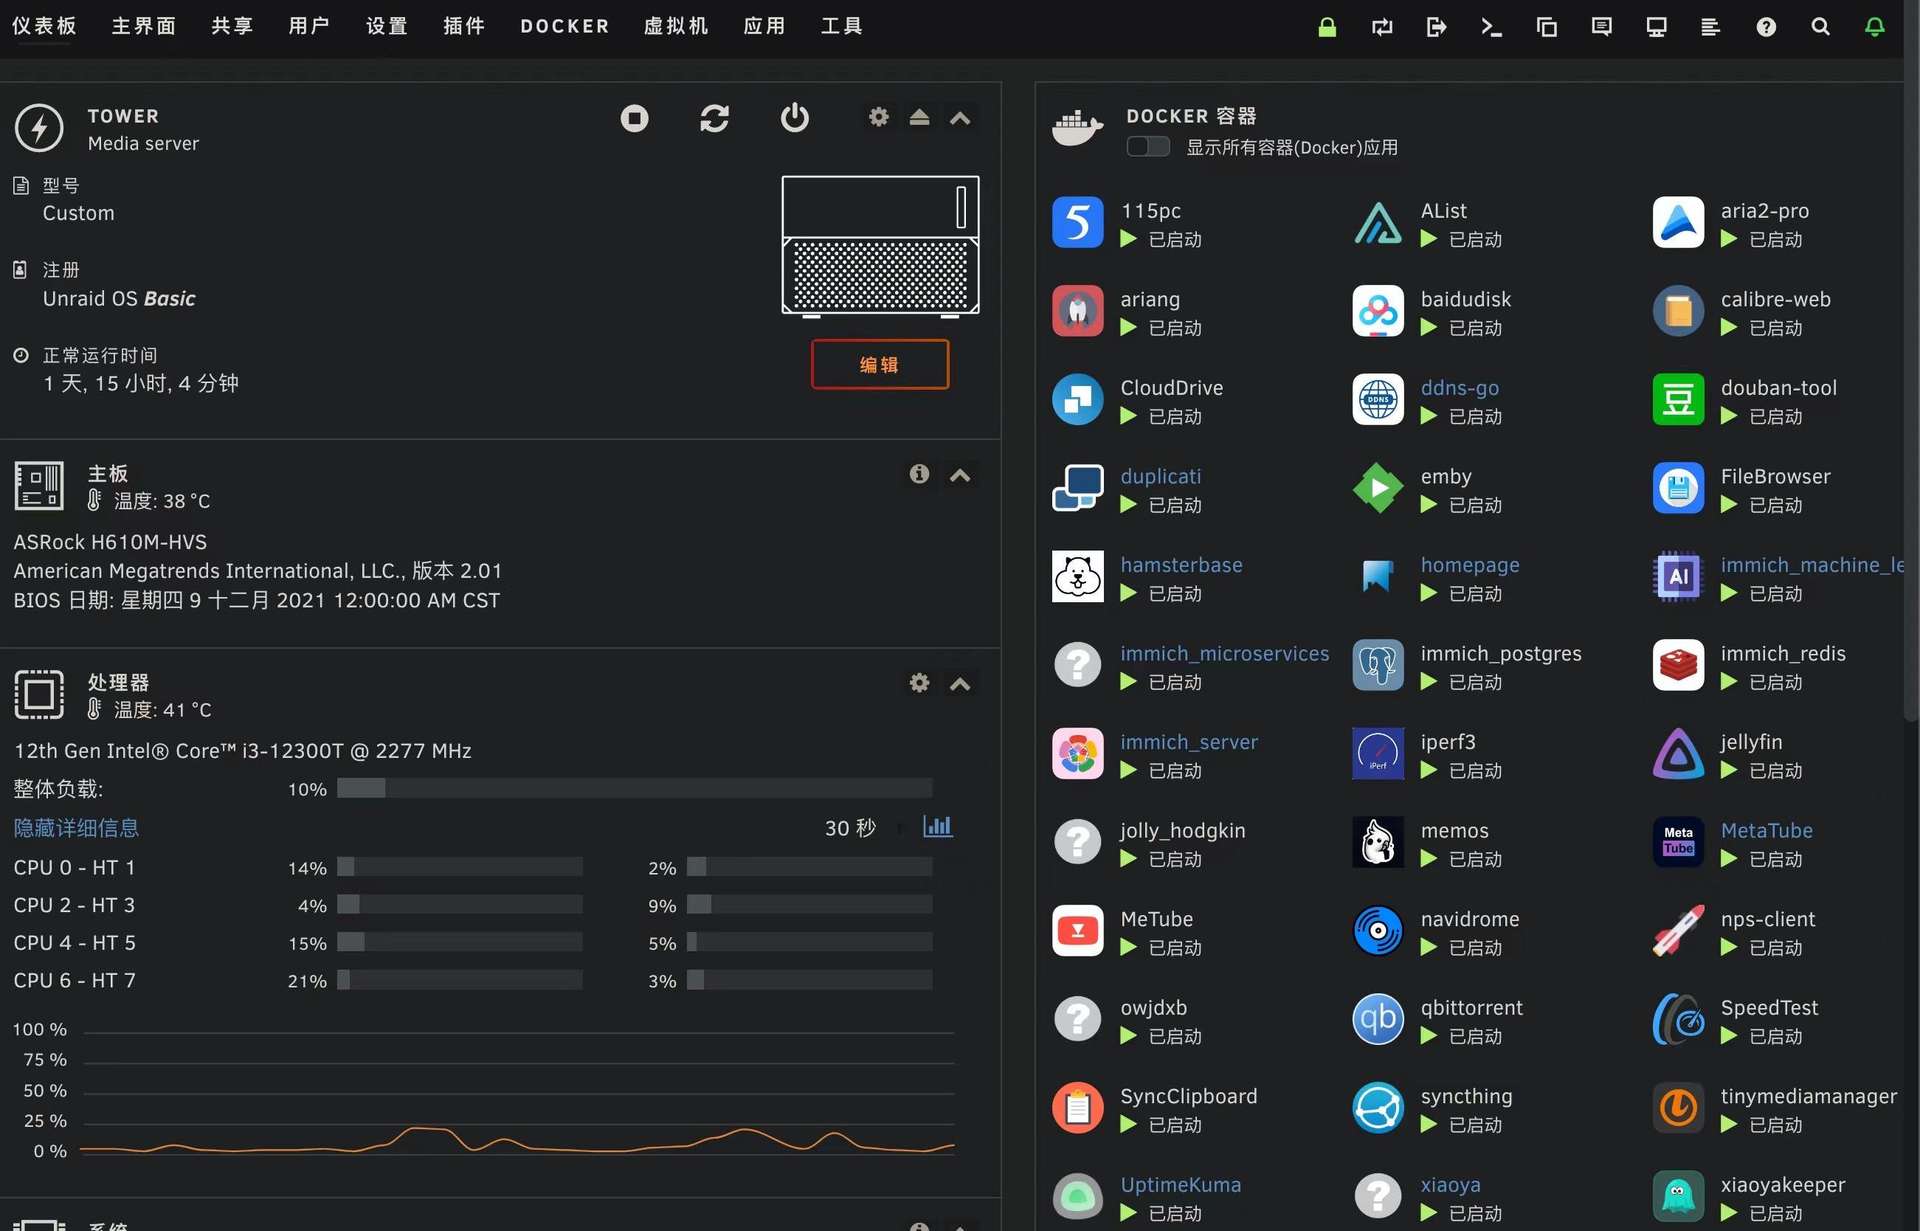Collapse the TOWER panel with its chevron
The image size is (1920, 1231).
pyautogui.click(x=960, y=118)
